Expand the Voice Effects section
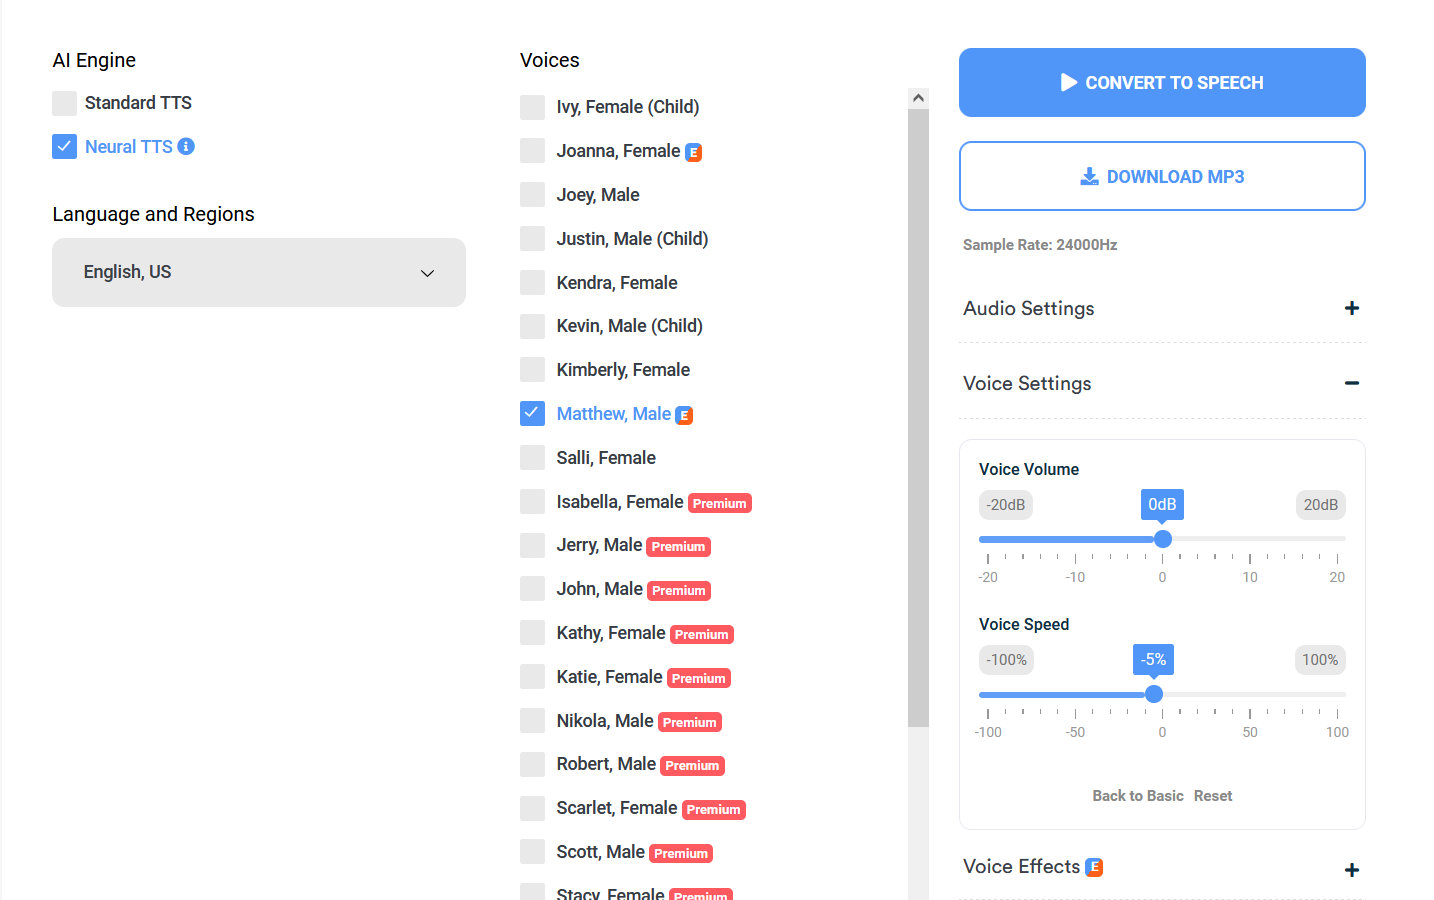 pos(1351,870)
